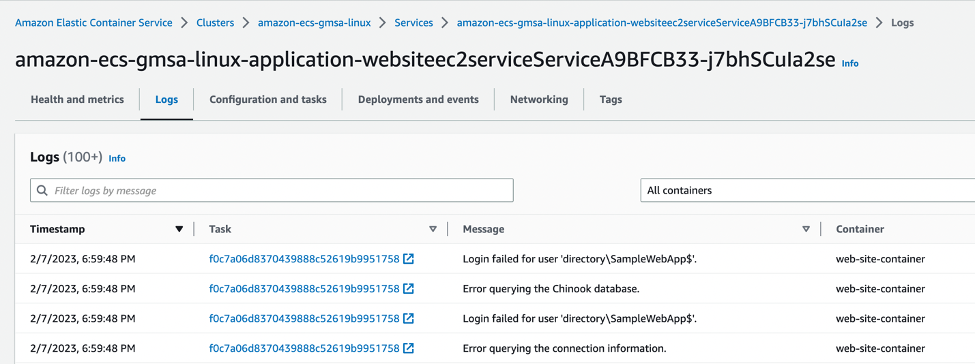
Task: Open external link icon in the connection information row
Action: [409, 348]
